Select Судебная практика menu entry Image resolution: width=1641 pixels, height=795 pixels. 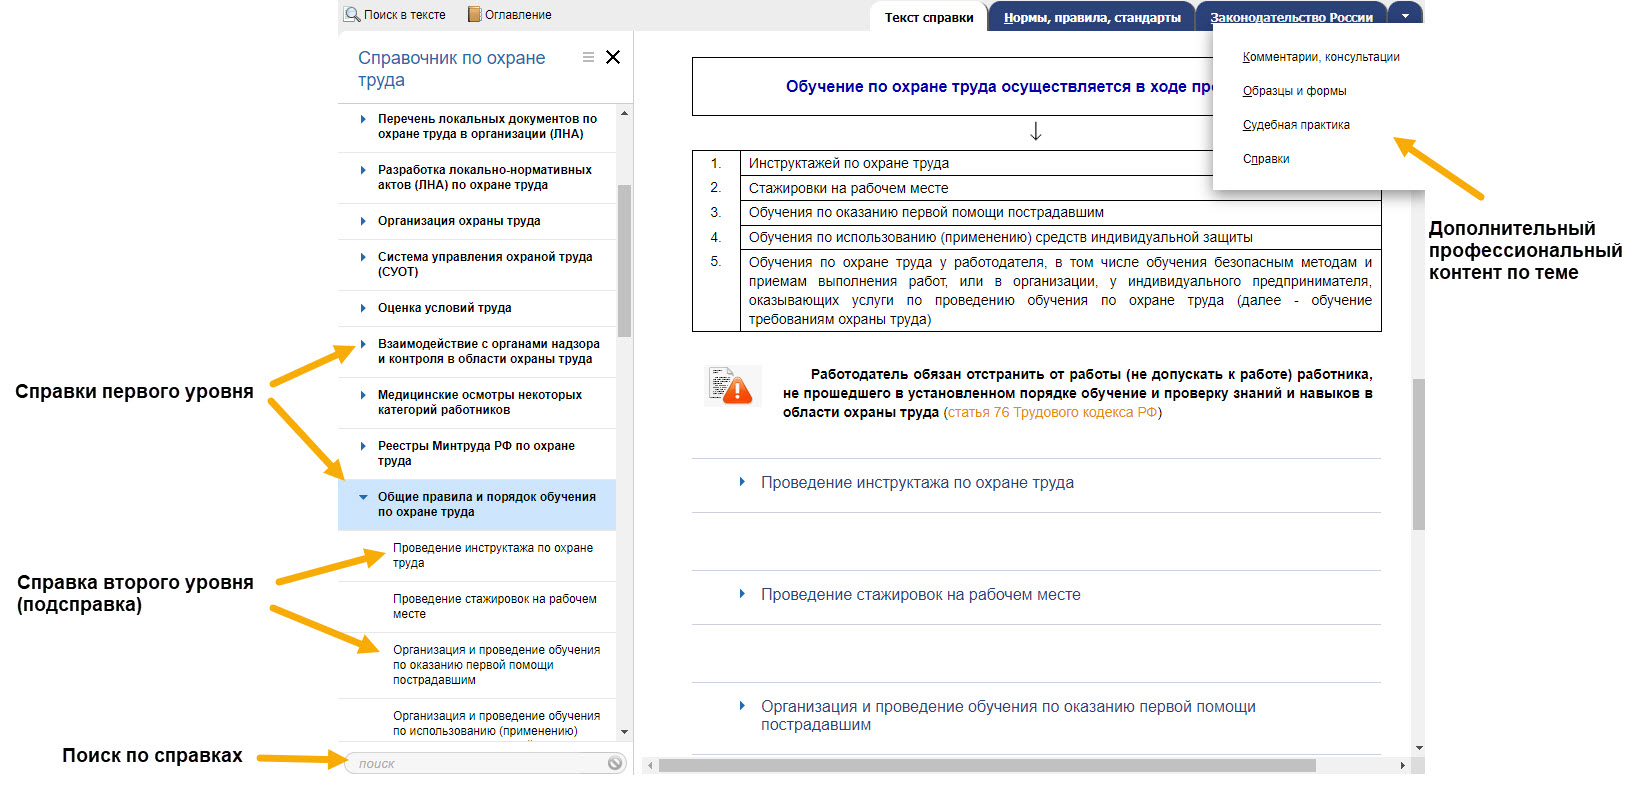1296,125
